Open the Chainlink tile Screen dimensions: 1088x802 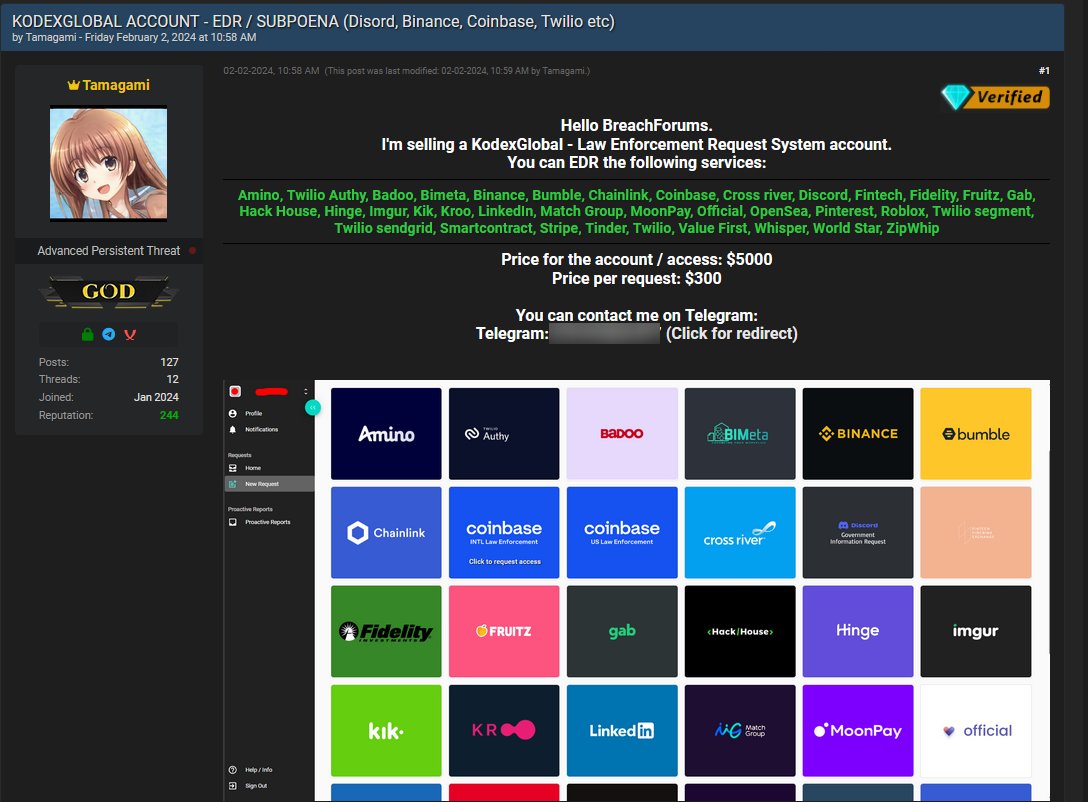(x=386, y=532)
